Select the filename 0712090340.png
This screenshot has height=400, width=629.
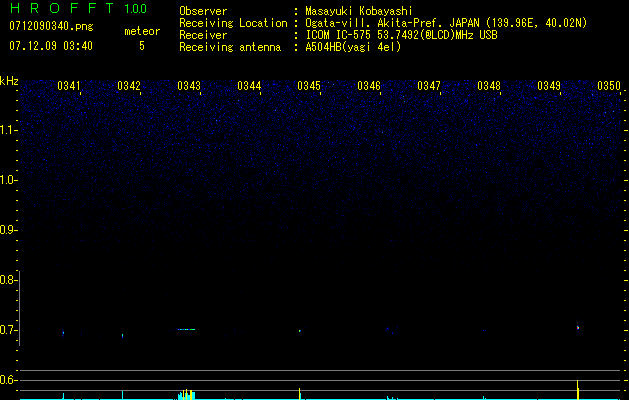pyautogui.click(x=51, y=26)
